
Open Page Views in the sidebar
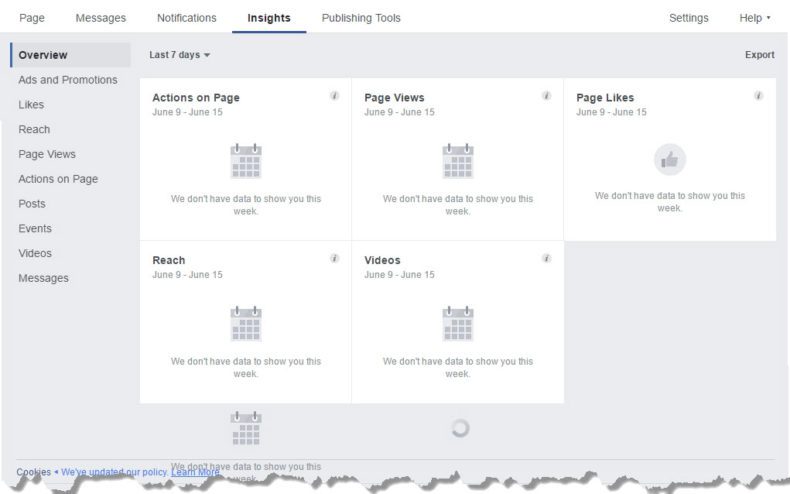coord(47,154)
